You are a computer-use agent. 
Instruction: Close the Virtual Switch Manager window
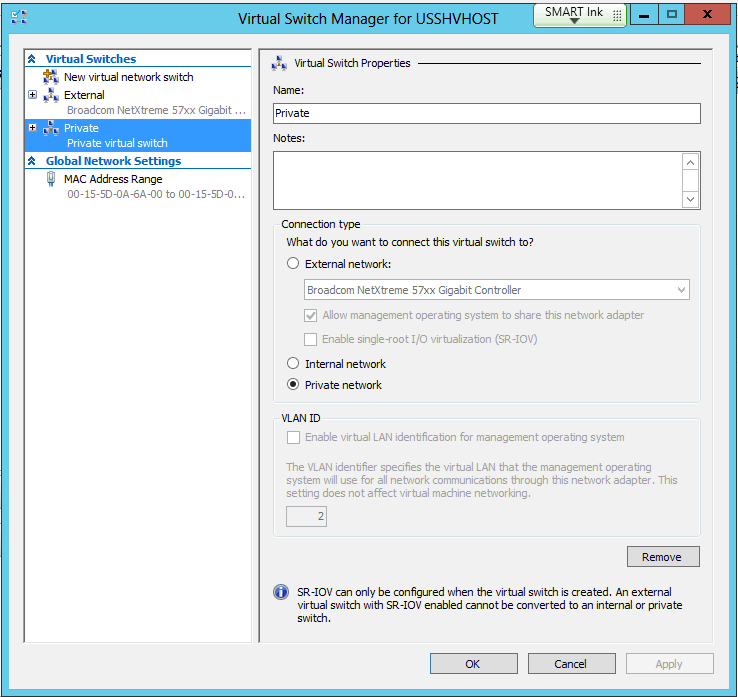tap(707, 15)
